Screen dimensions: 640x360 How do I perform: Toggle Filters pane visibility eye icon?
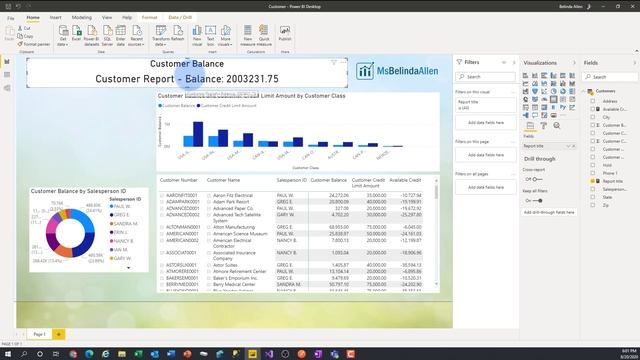504,62
